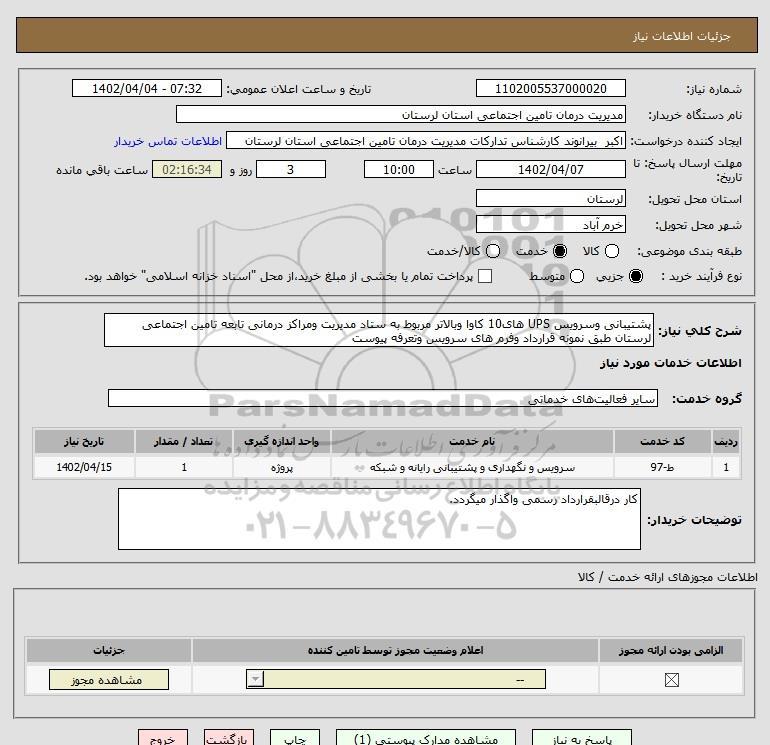
Task: Open مشاهده مدارک پیوستی (1) button
Action: pyautogui.click(x=426, y=738)
